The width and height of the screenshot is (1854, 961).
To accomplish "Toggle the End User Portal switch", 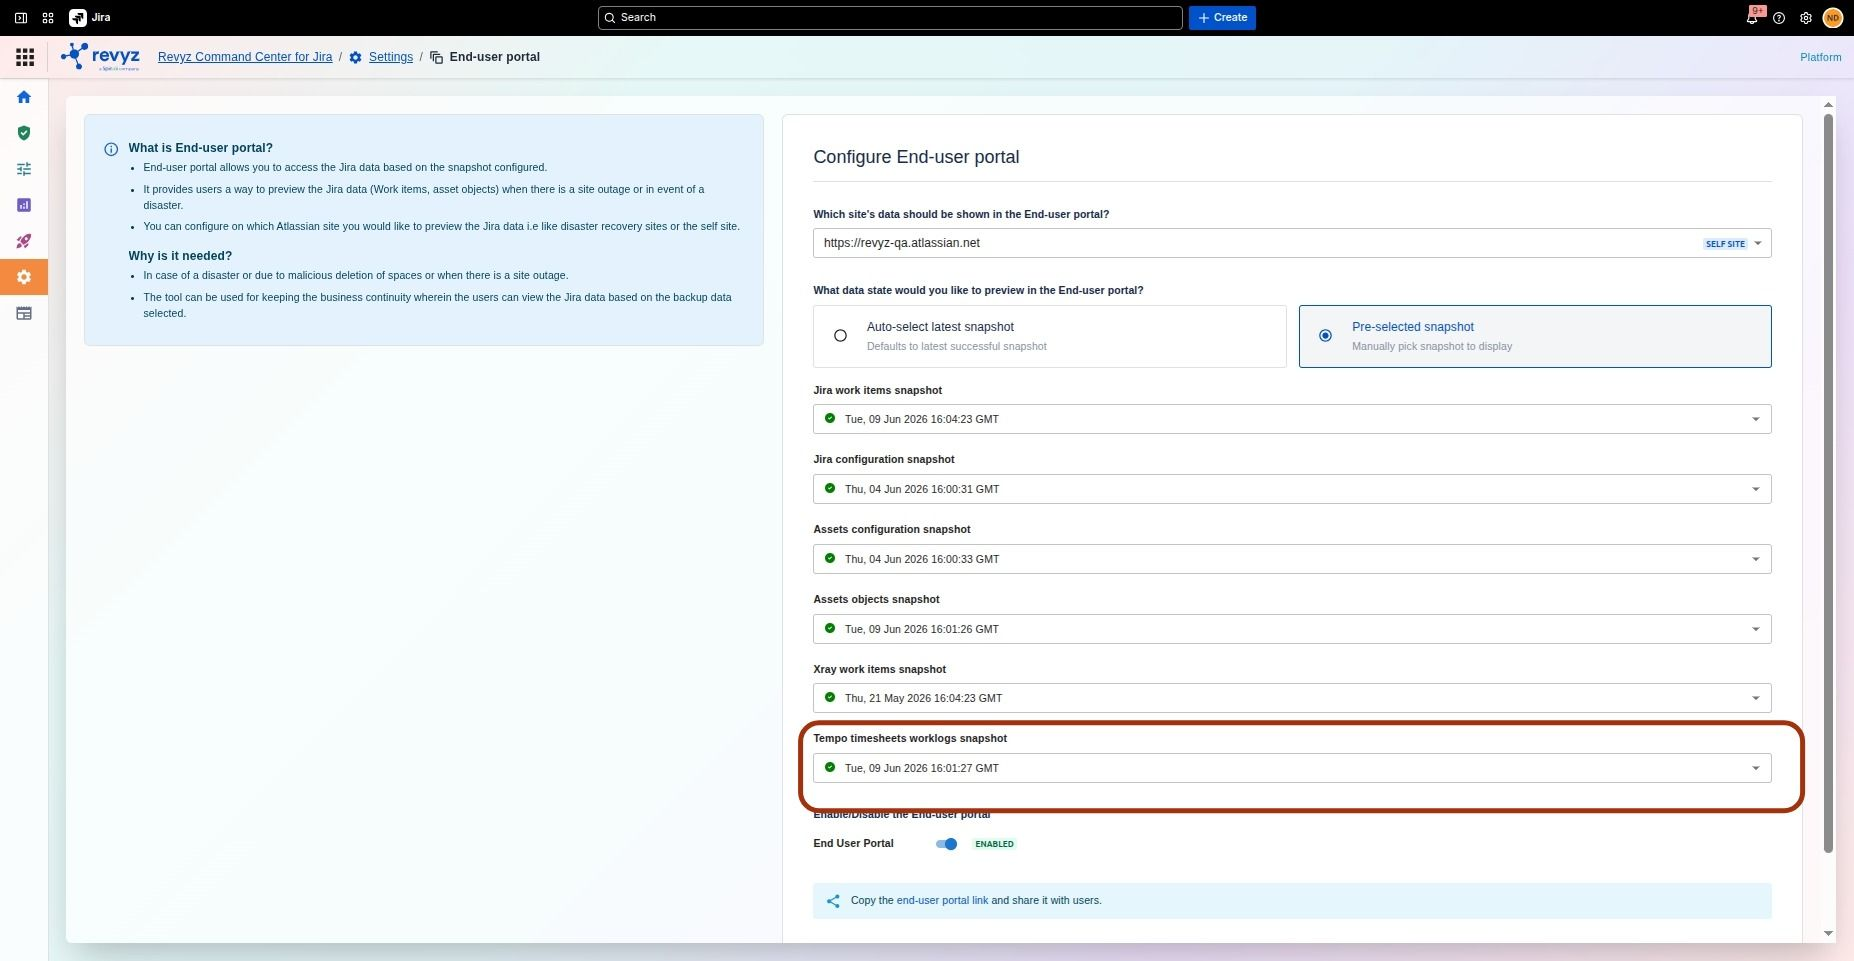I will (946, 844).
